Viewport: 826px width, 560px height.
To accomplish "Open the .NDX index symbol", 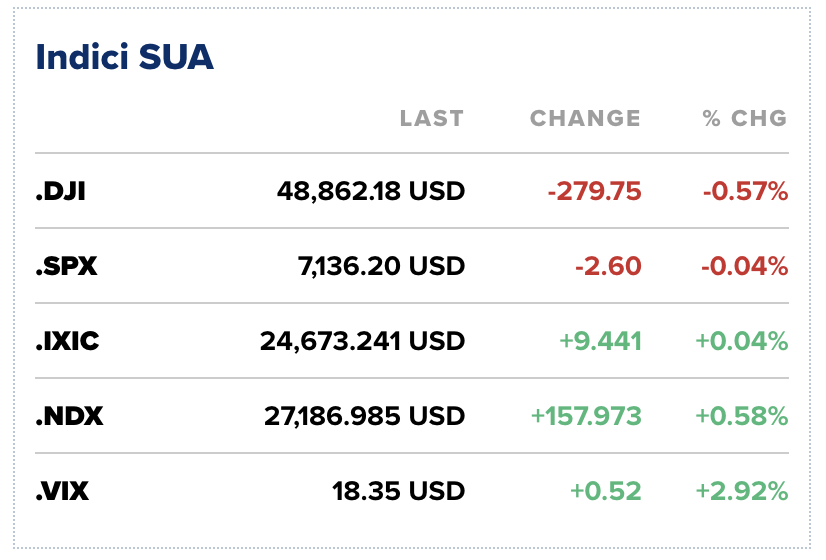I will tap(69, 416).
